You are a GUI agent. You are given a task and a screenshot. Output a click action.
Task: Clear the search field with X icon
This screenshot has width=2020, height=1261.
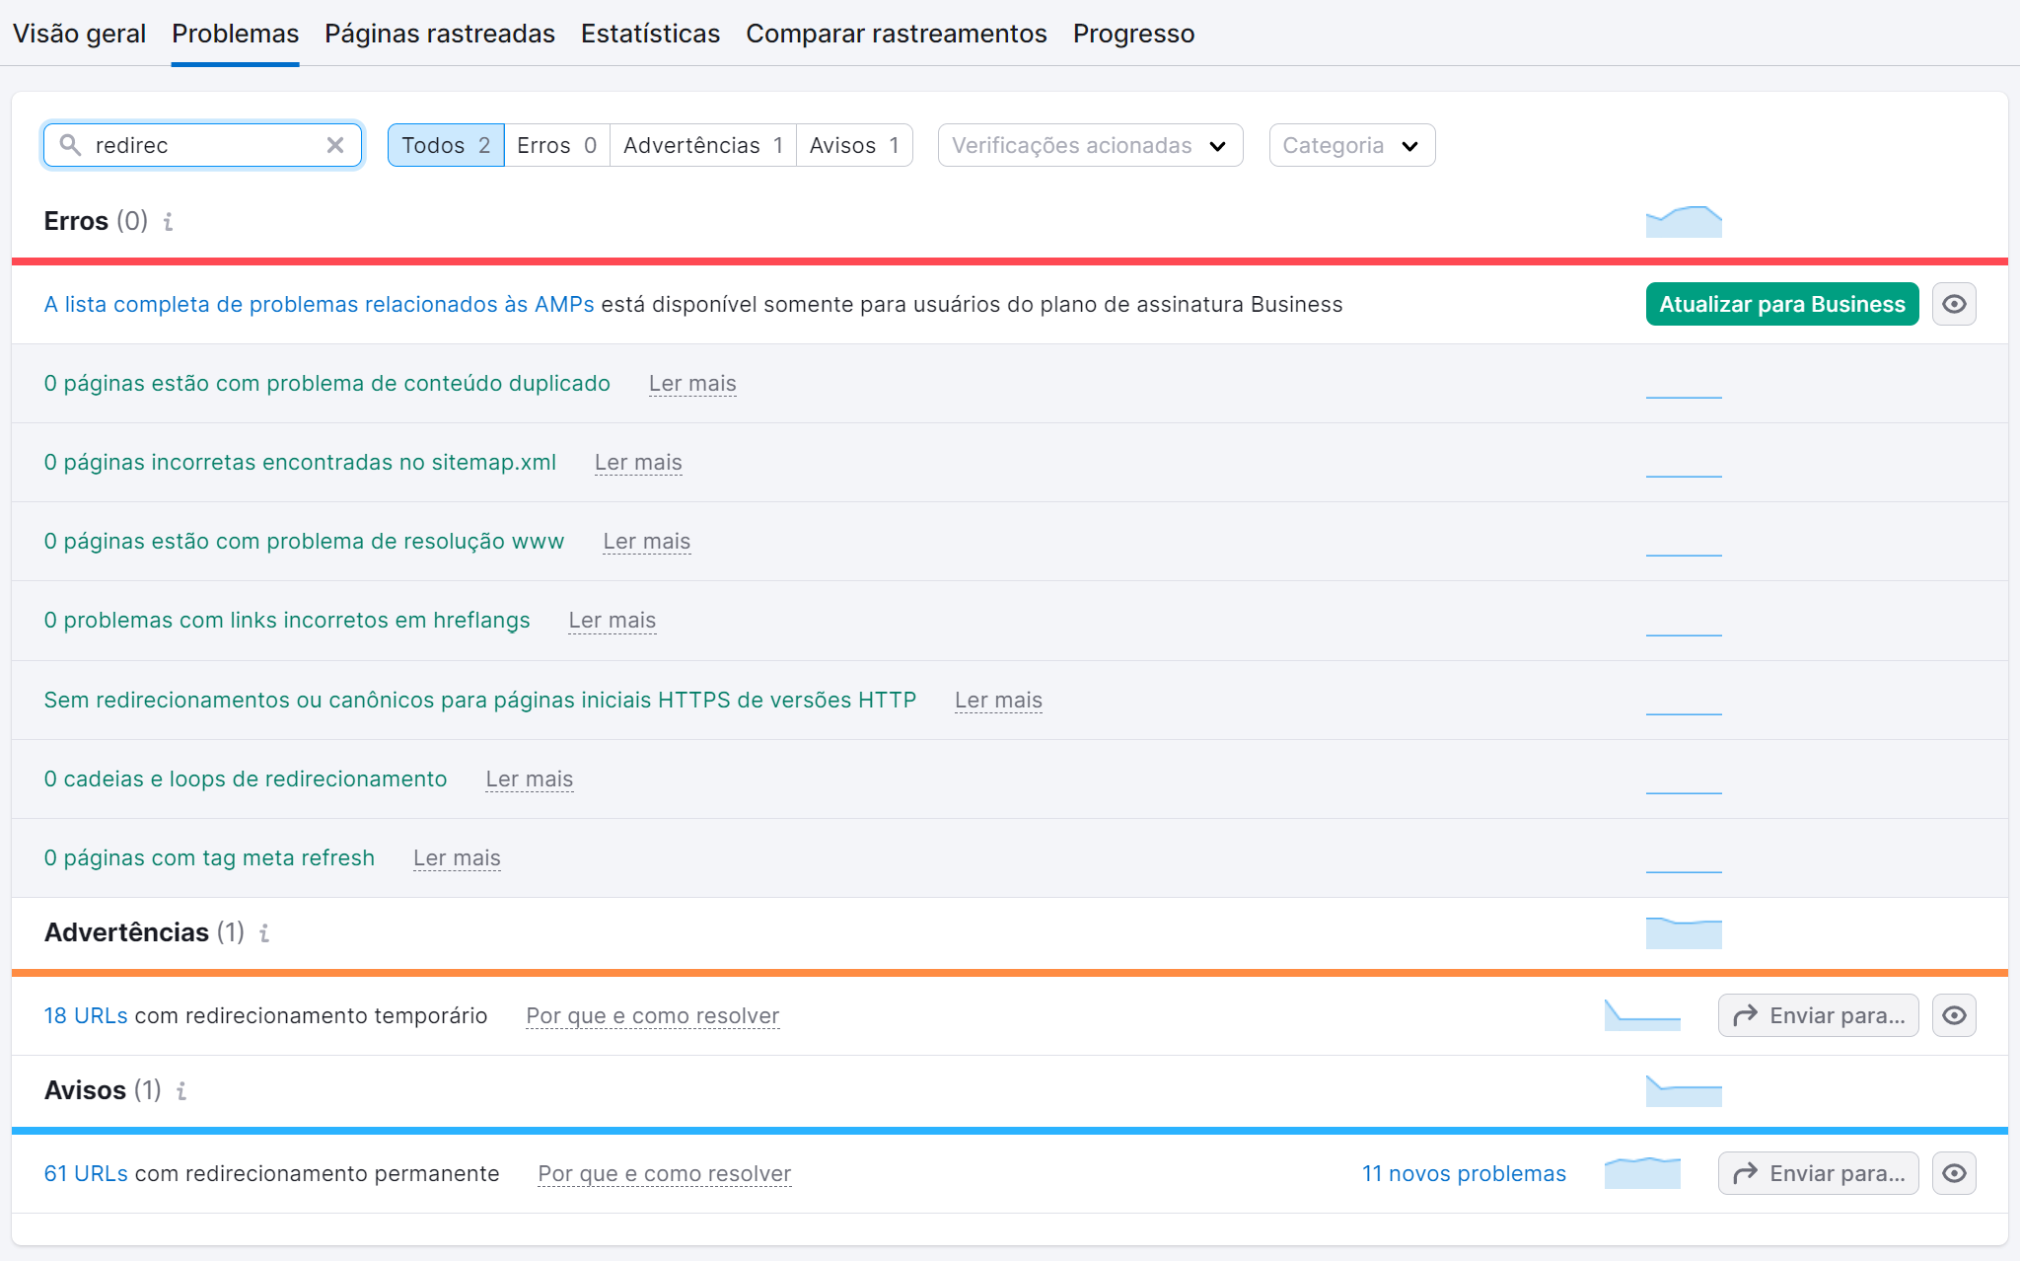coord(335,145)
